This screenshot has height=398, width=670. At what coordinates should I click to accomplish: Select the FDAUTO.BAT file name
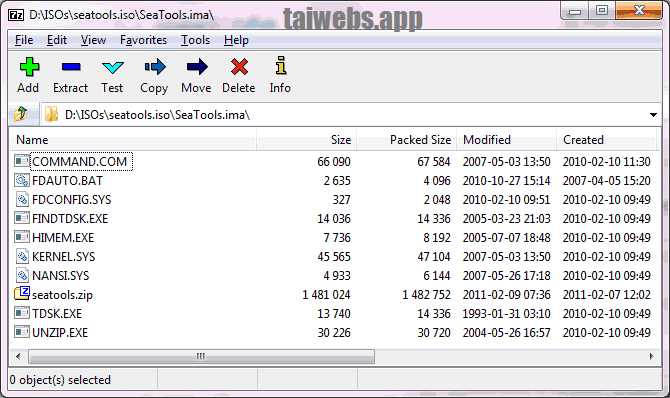(68, 181)
